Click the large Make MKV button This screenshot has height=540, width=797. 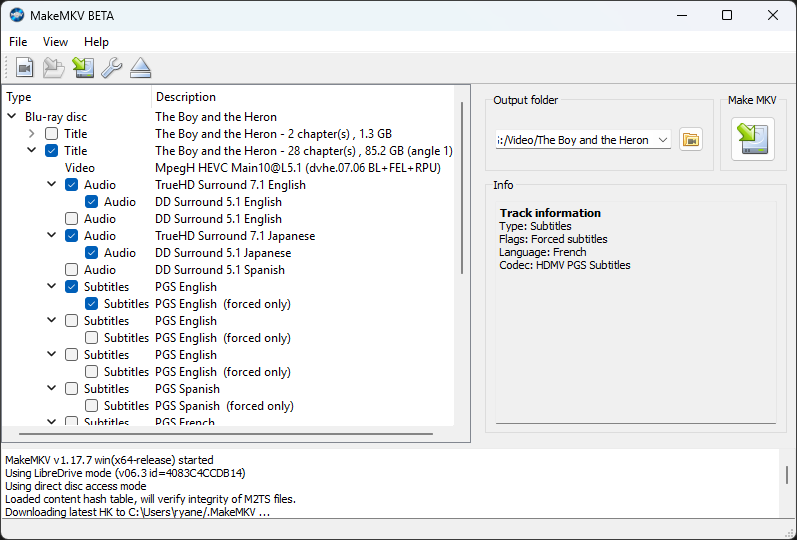pyautogui.click(x=753, y=139)
